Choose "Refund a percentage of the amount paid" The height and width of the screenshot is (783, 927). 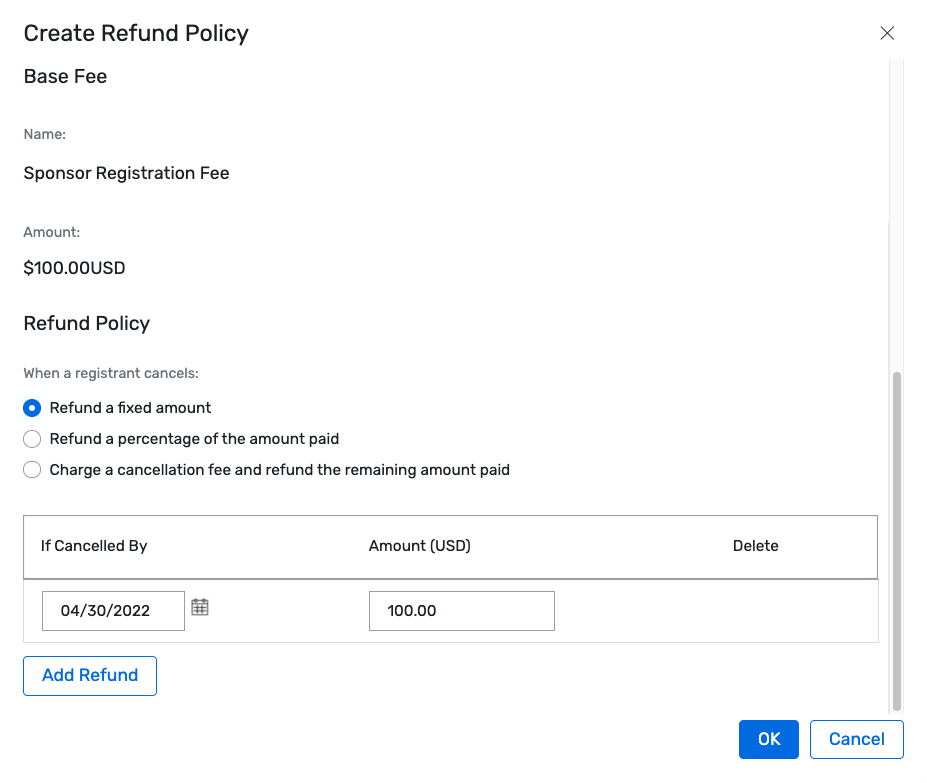pos(31,439)
